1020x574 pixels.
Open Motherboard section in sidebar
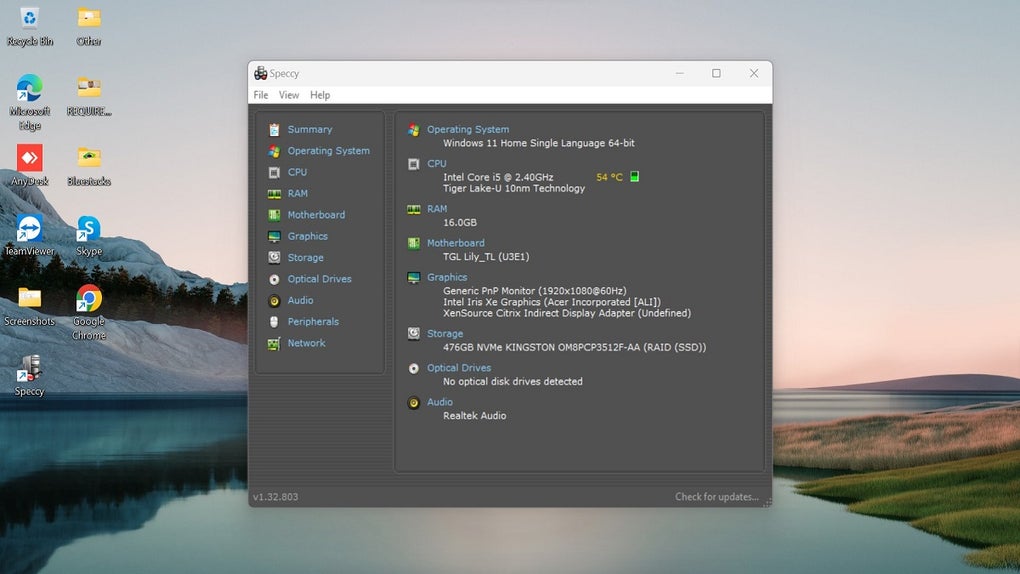[316, 215]
